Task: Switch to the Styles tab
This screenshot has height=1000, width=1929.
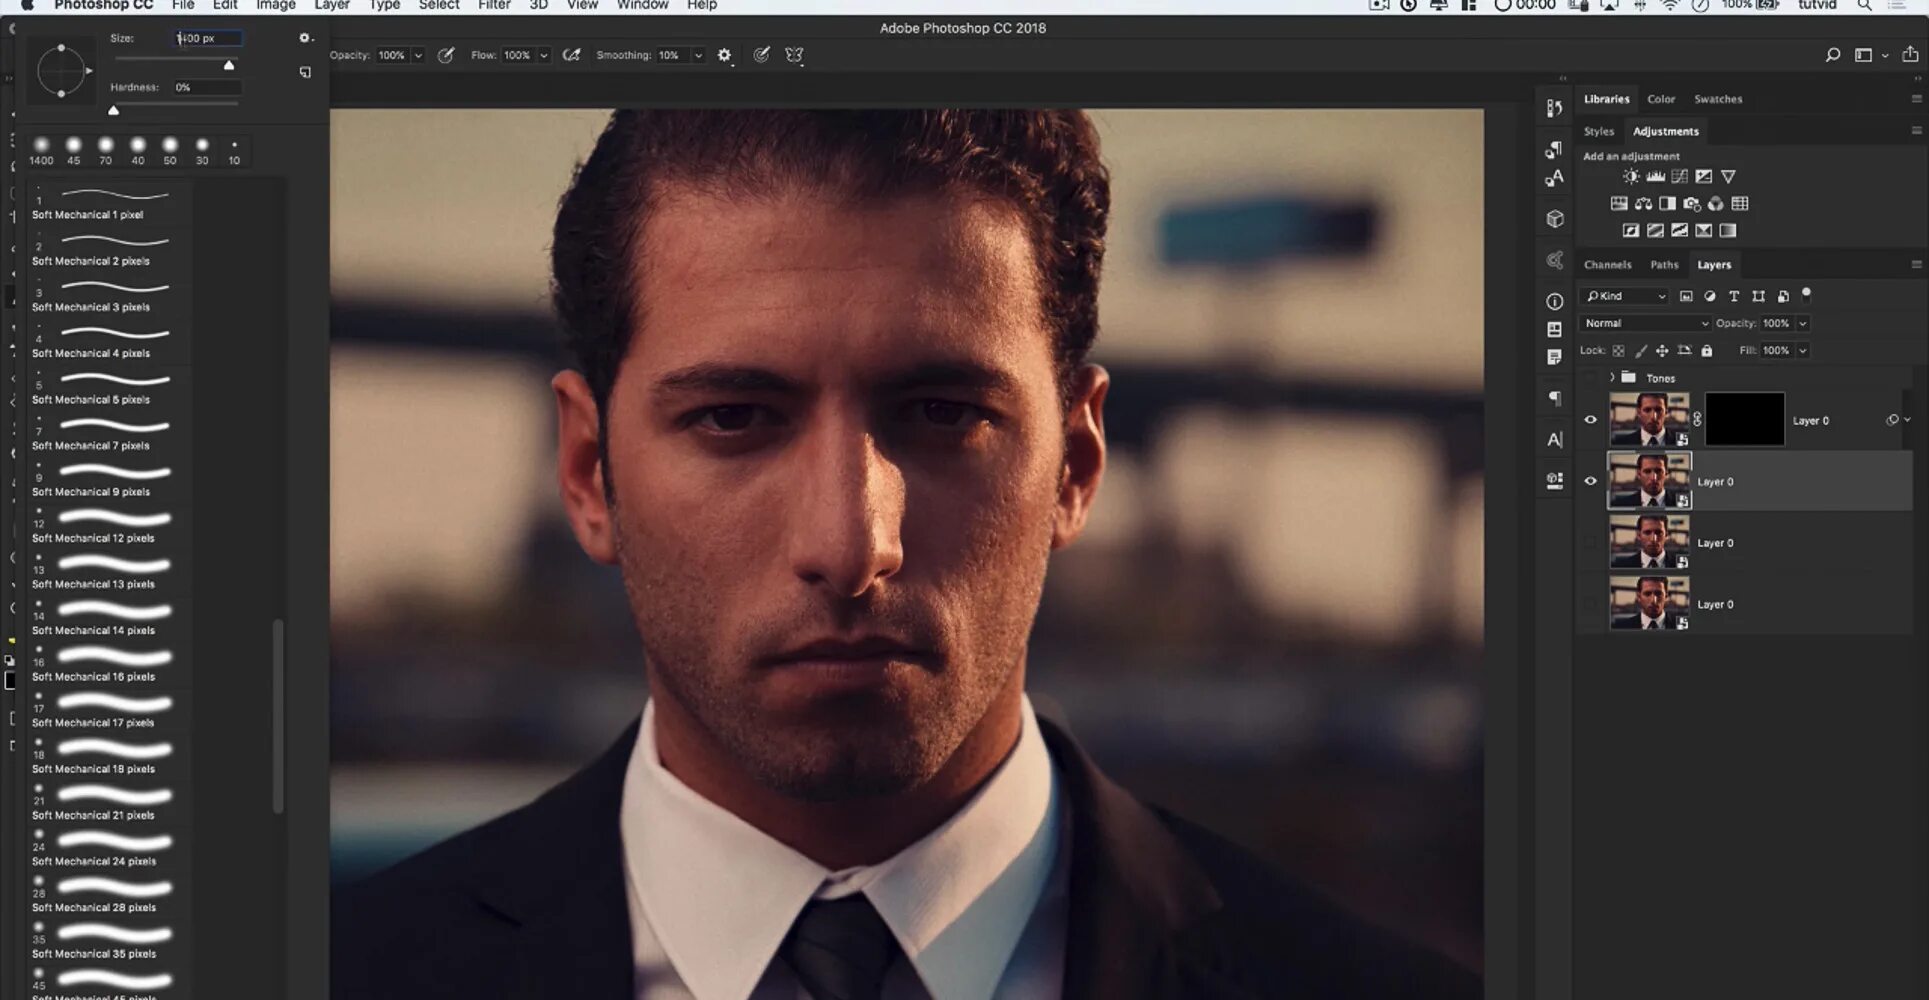Action: 1598,131
